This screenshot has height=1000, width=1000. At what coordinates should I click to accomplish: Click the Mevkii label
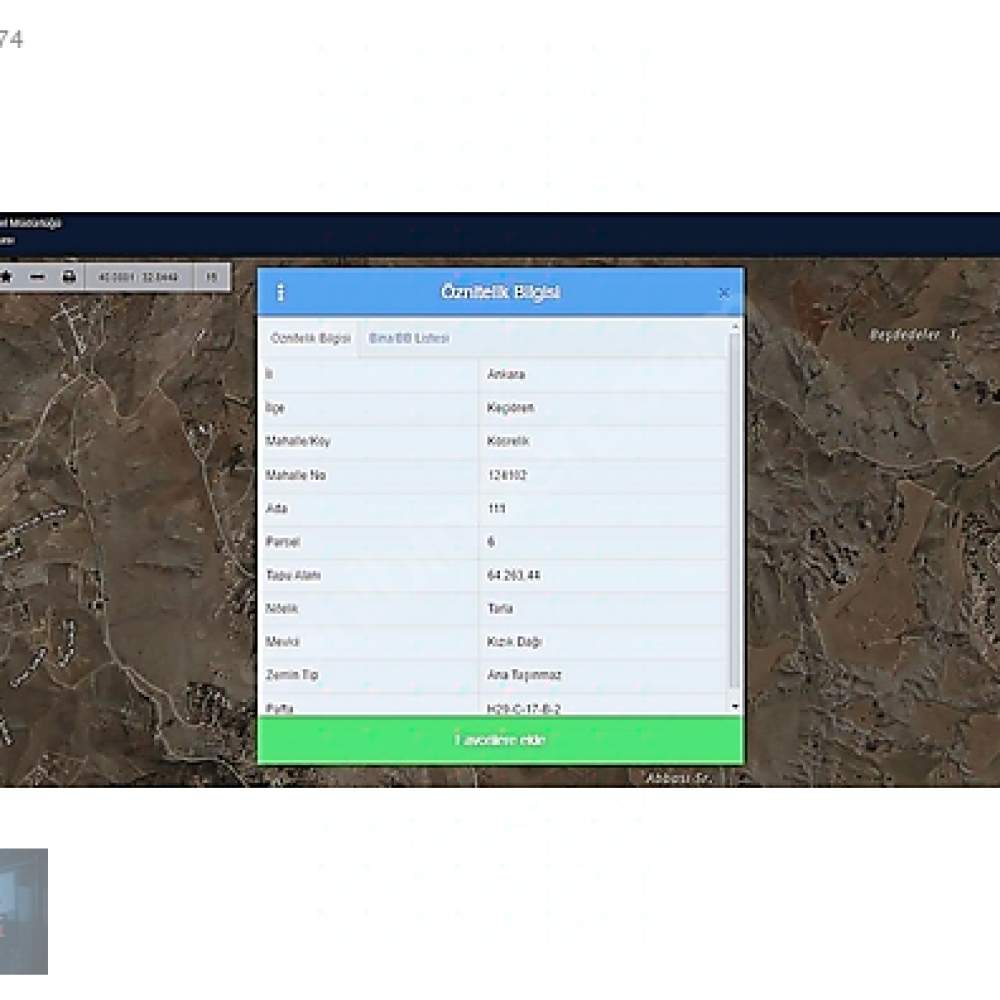(283, 642)
